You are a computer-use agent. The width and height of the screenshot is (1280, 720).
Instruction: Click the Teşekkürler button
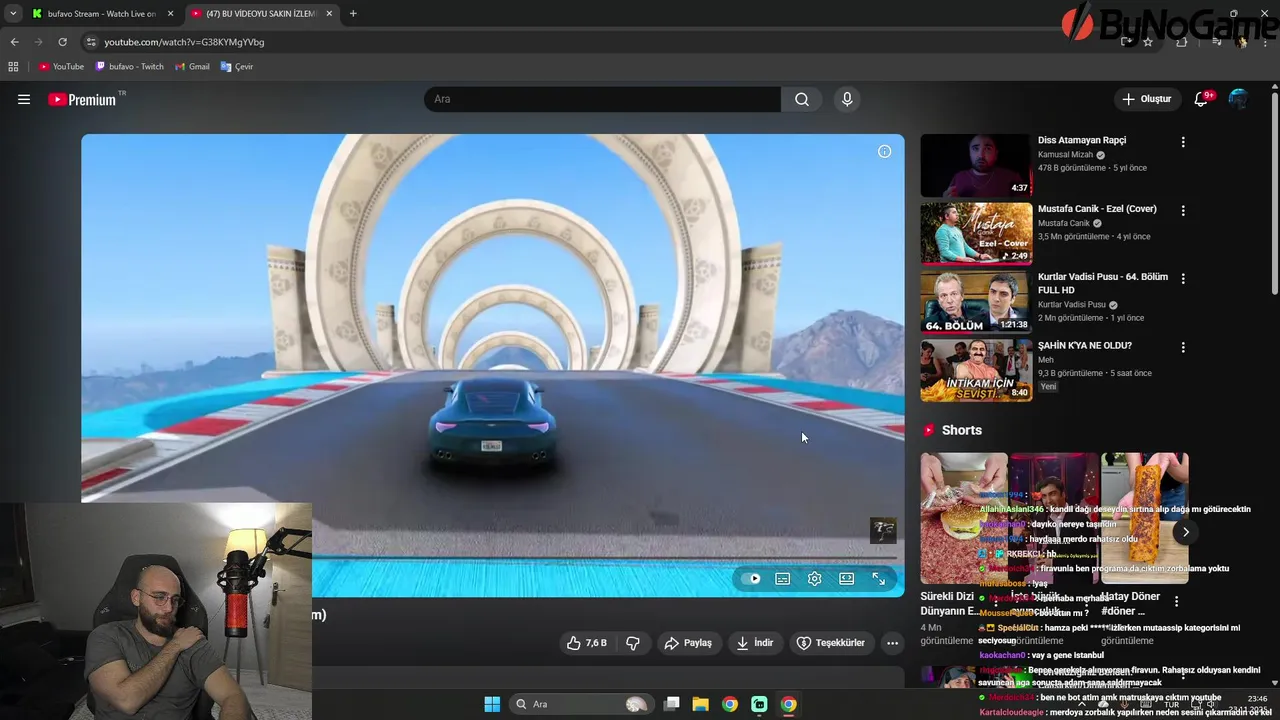[830, 643]
